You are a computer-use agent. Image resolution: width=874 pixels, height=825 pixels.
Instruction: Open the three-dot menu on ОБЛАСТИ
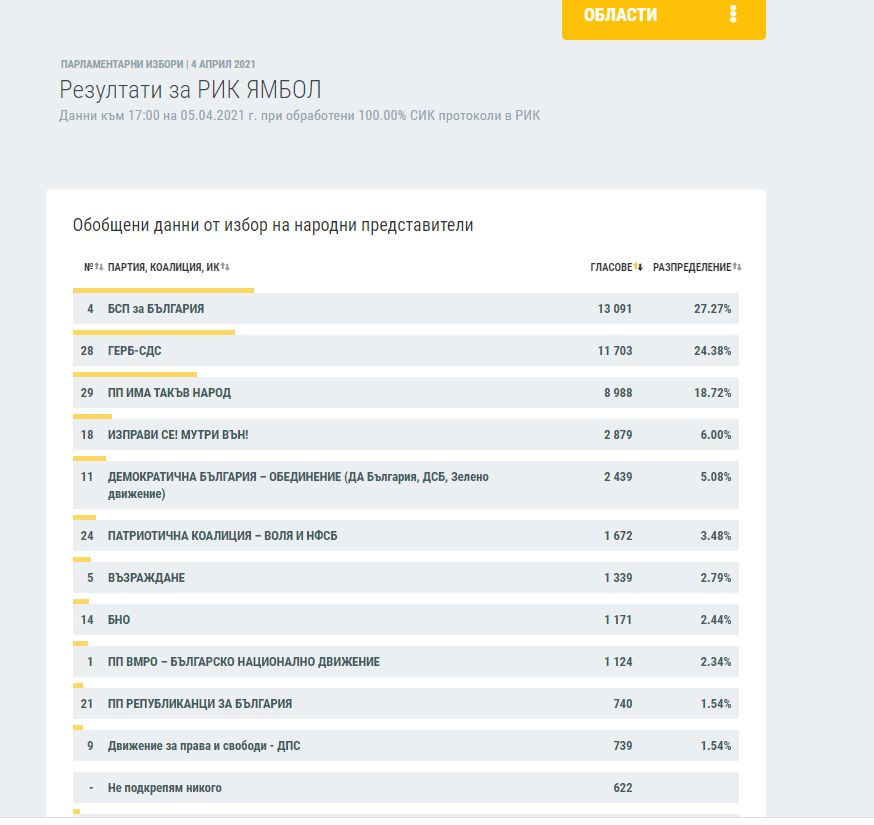pos(733,14)
